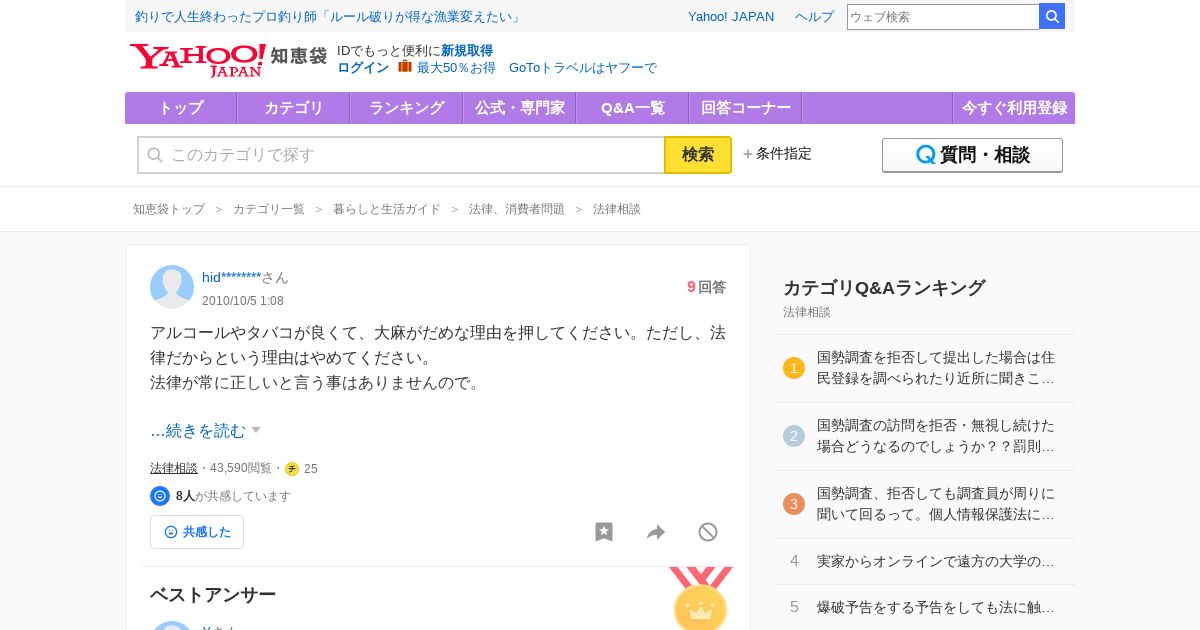The height and width of the screenshot is (630, 1200).
Task: Share the question via the arrow icon
Action: pyautogui.click(x=656, y=532)
